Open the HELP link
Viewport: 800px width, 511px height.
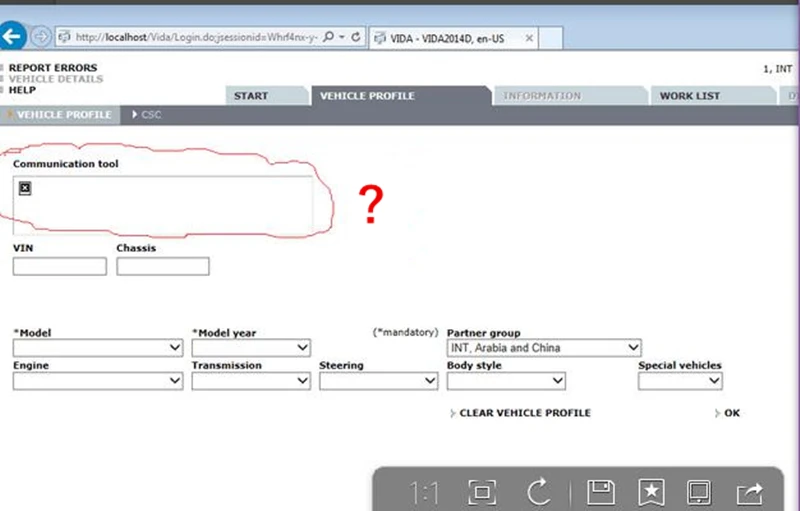click(22, 90)
